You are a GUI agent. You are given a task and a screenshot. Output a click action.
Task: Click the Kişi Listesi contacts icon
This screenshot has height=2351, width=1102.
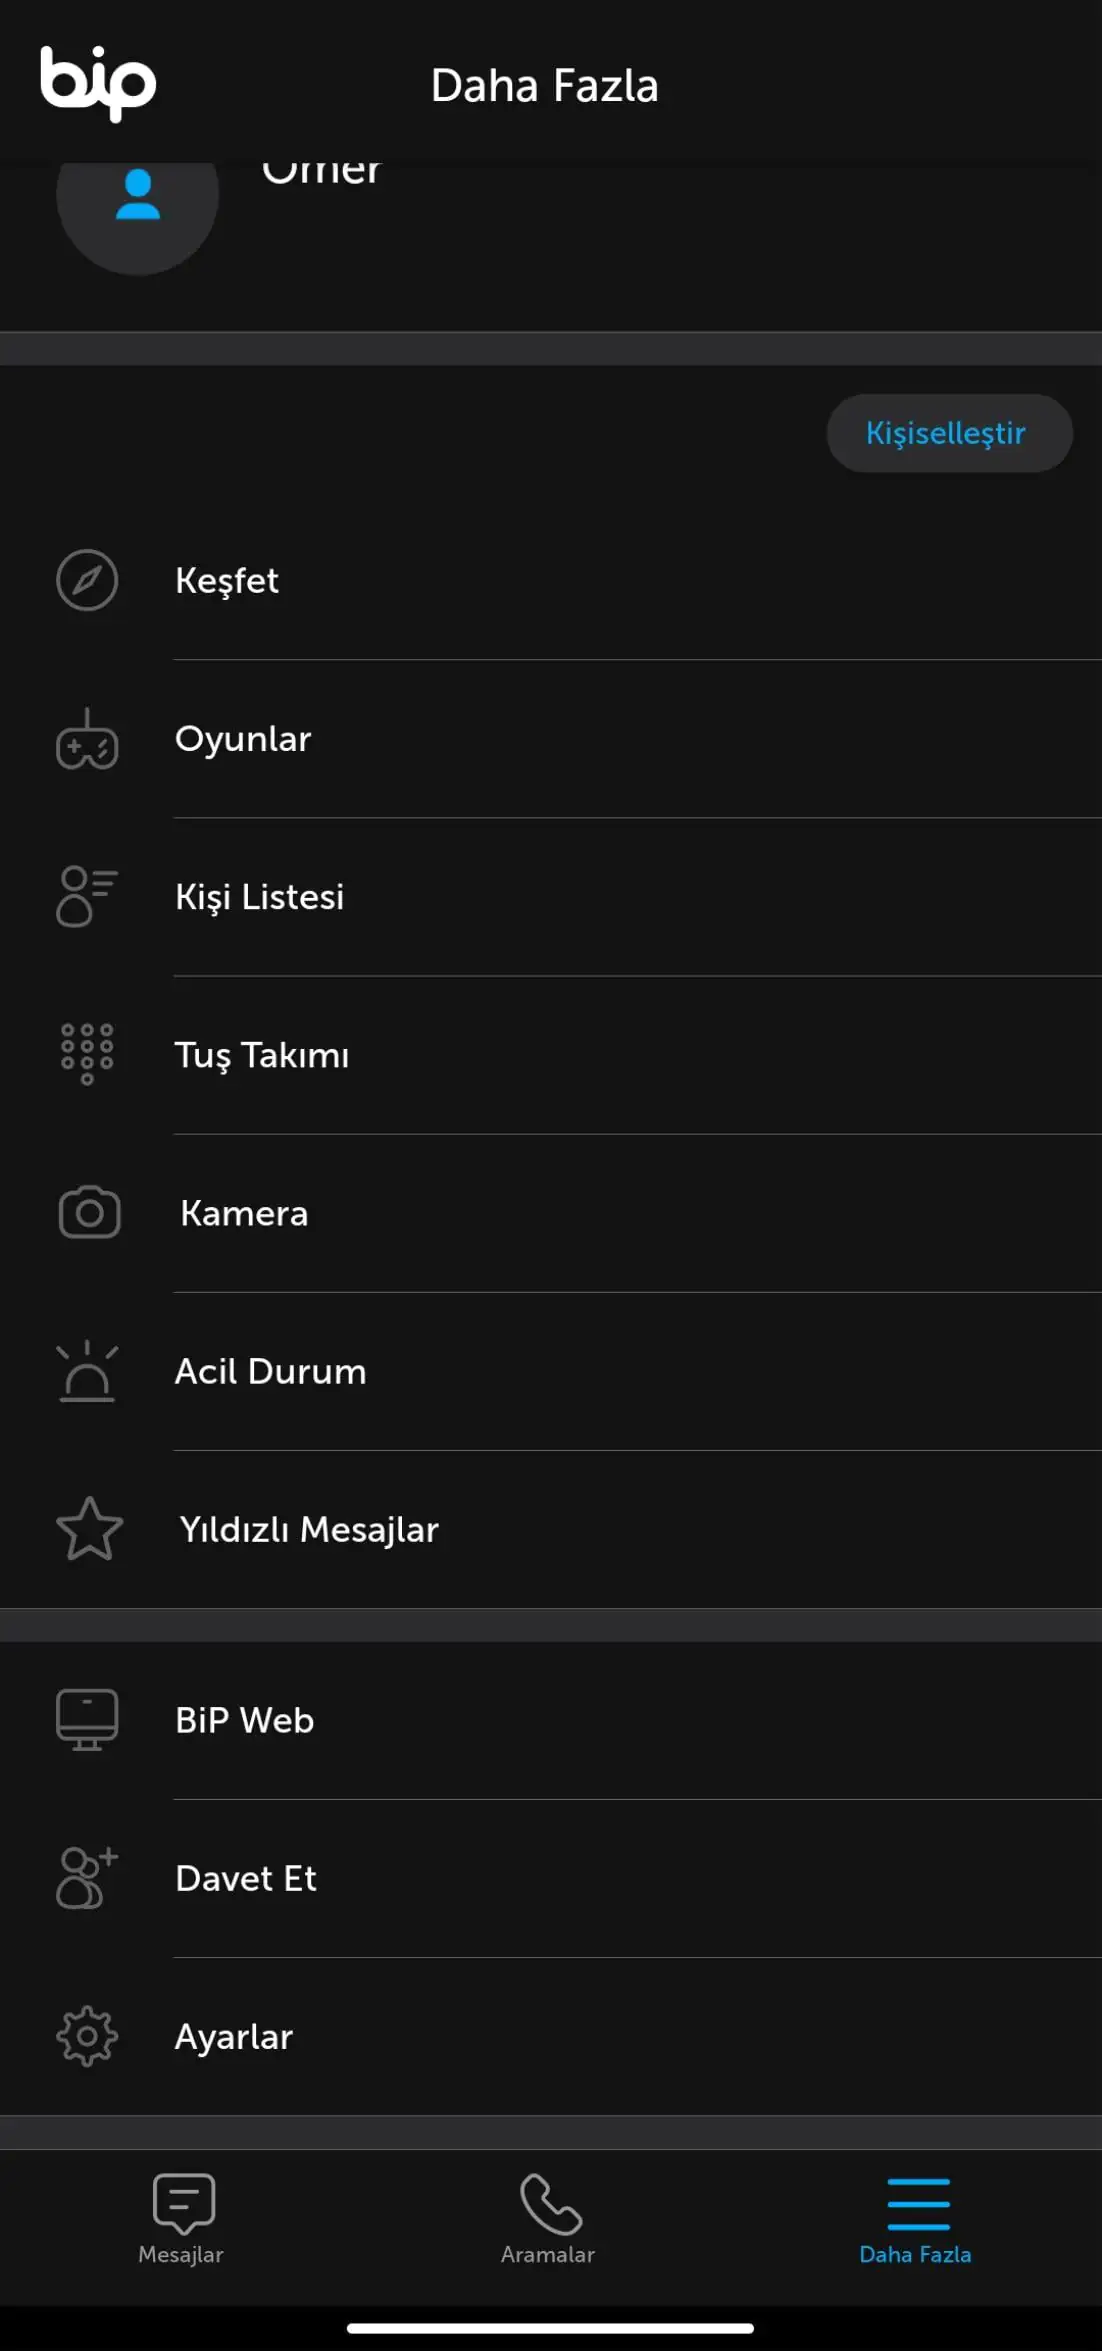[x=87, y=896]
